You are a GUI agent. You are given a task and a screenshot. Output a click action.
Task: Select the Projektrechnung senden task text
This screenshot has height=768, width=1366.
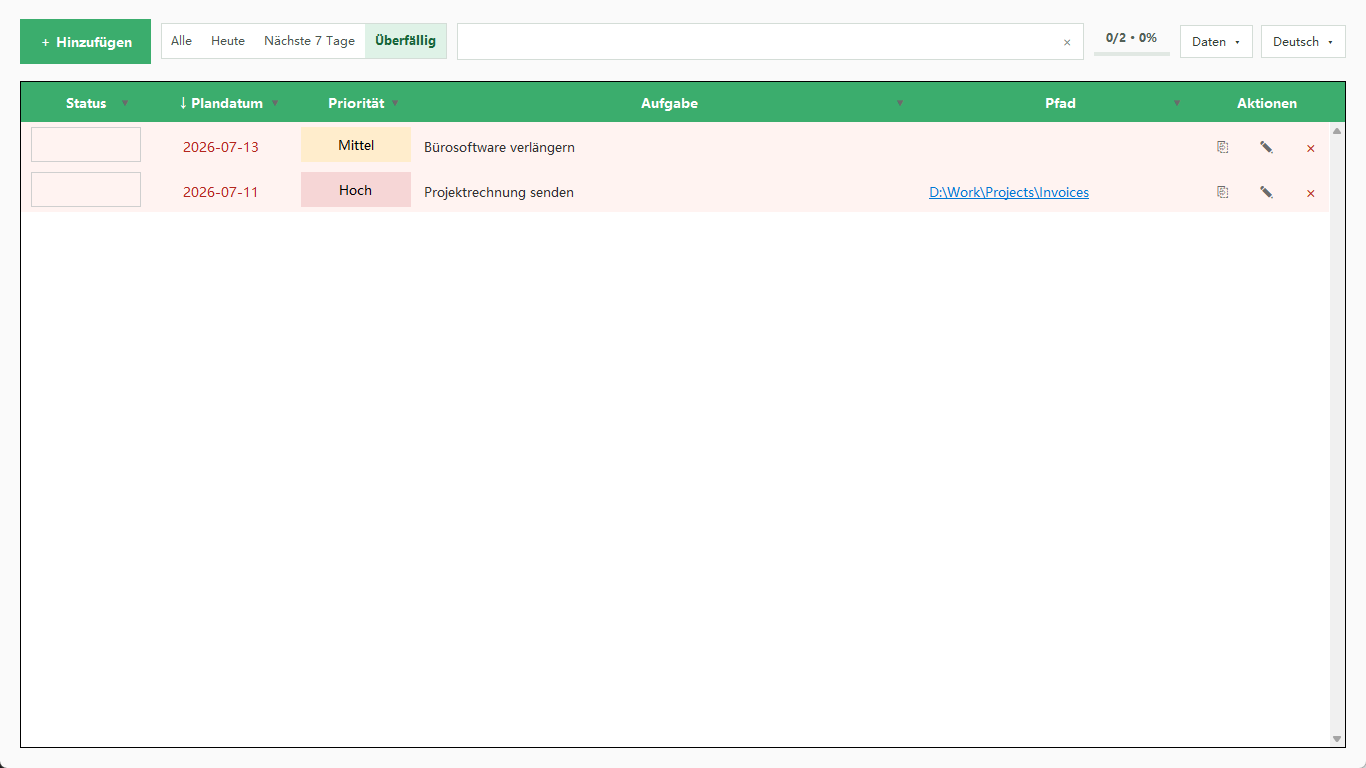(x=499, y=192)
